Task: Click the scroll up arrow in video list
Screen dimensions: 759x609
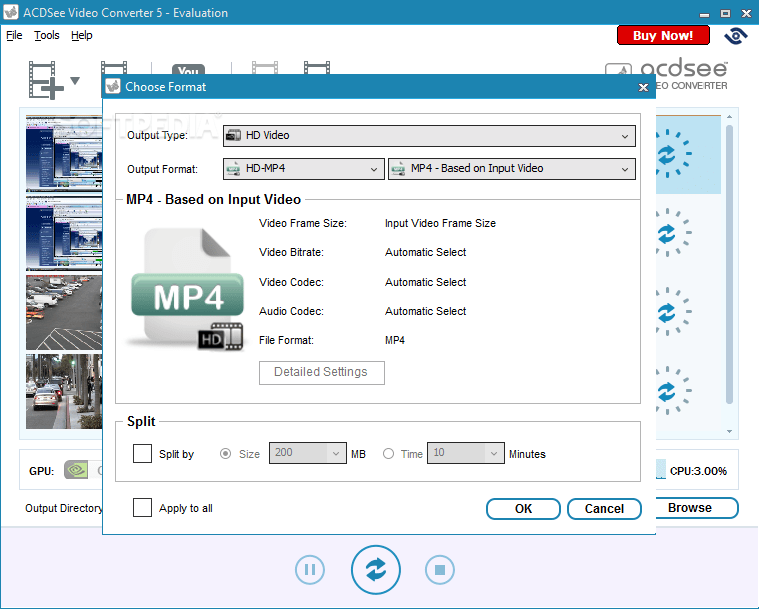Action: [729, 117]
